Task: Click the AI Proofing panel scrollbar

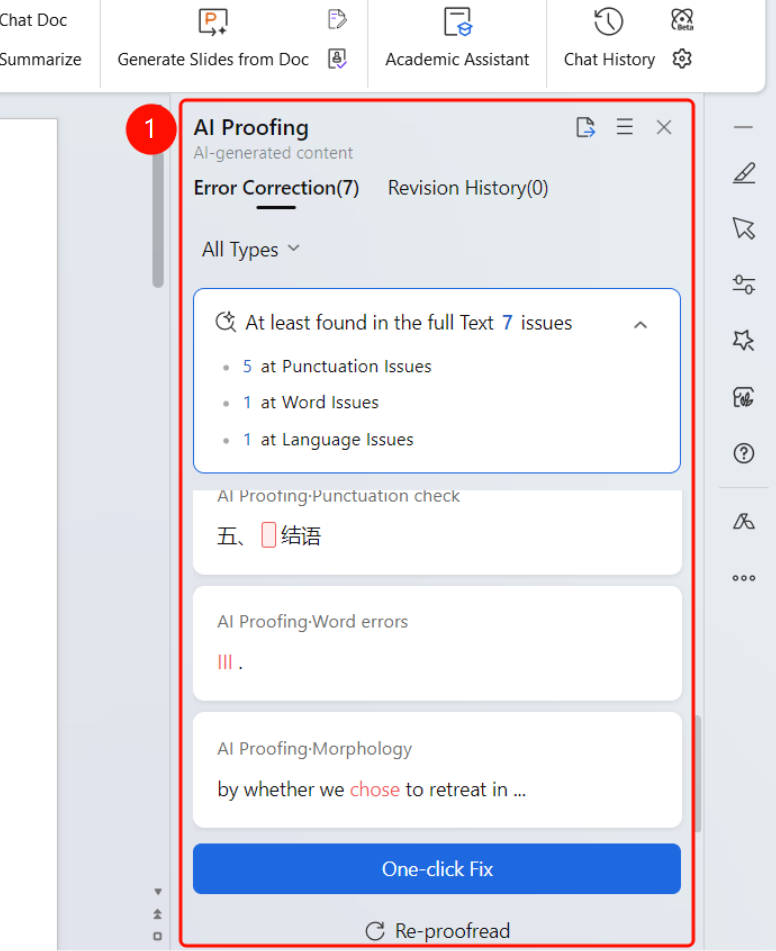Action: click(698, 774)
